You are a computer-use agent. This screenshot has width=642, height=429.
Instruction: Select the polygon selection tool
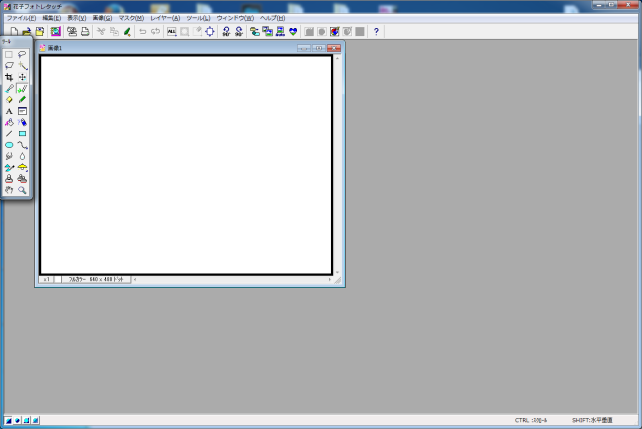tap(9, 65)
